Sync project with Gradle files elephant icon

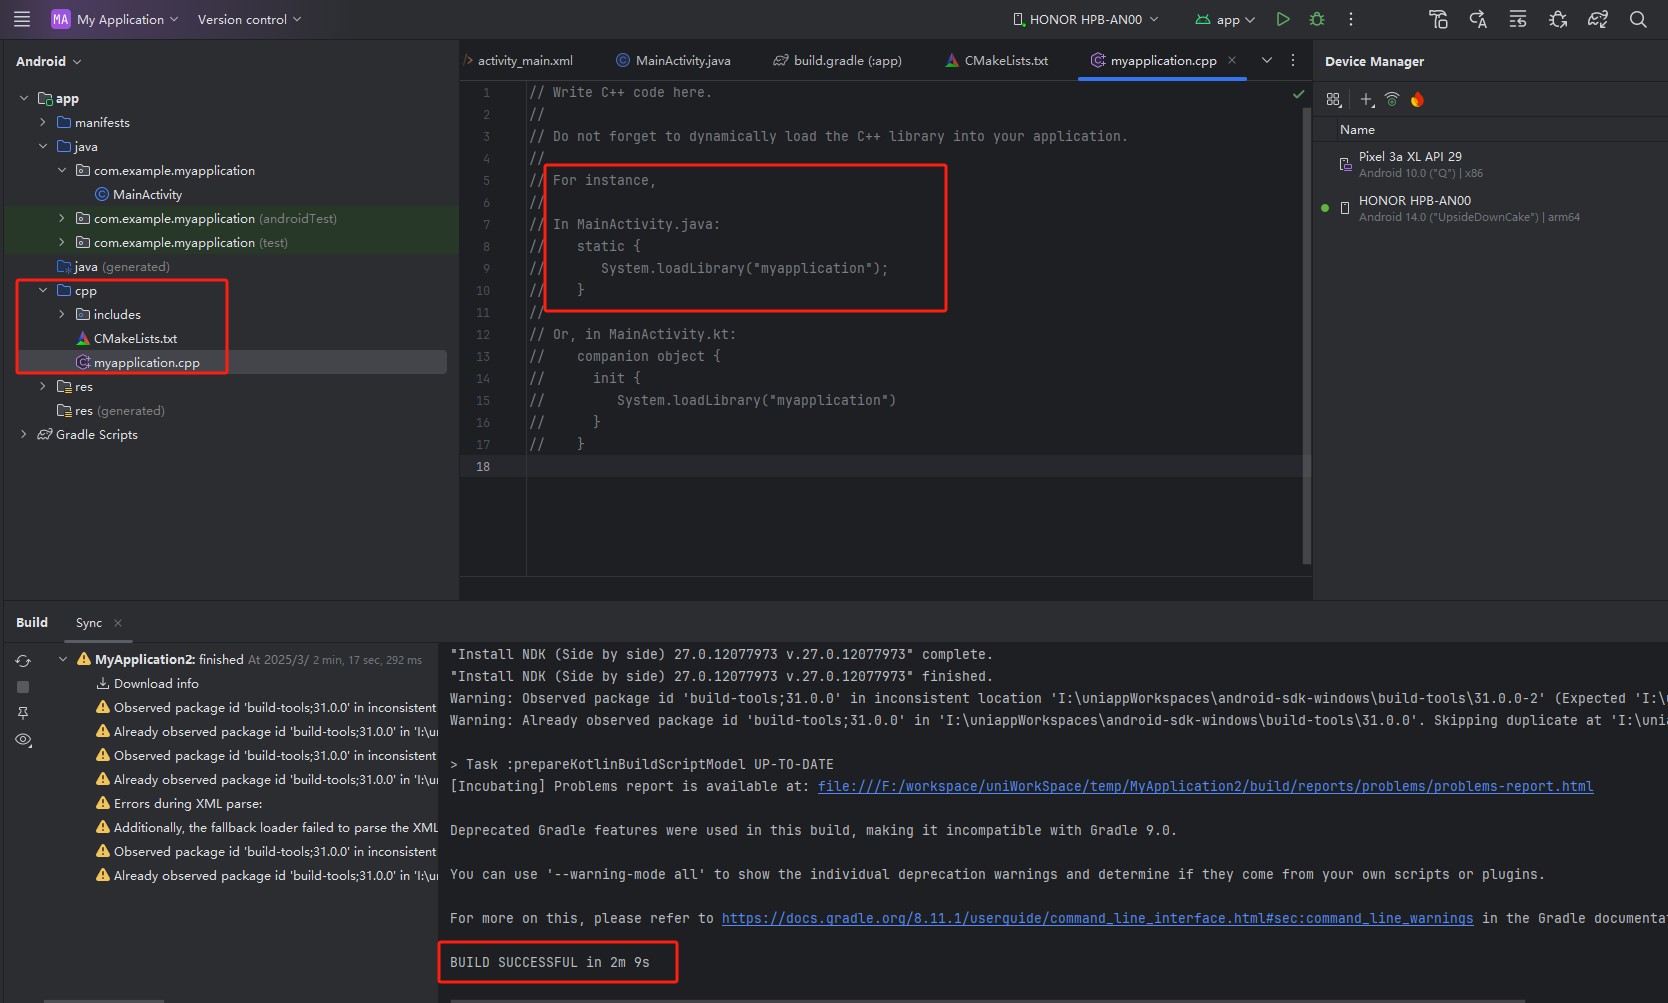tap(1597, 19)
